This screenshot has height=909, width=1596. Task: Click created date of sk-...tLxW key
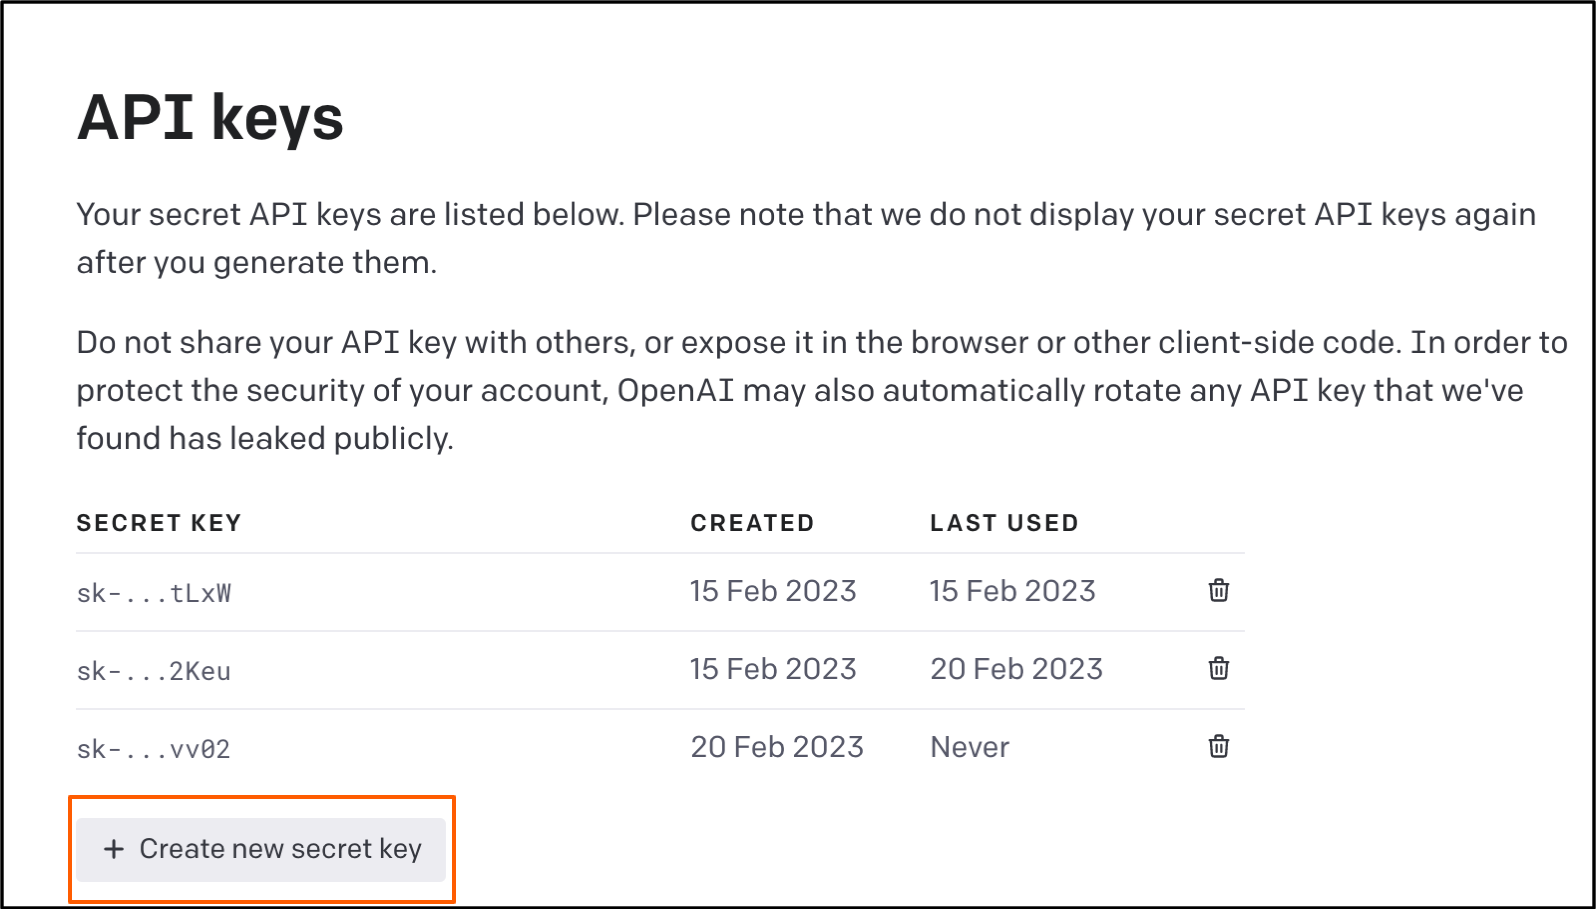pyautogui.click(x=773, y=591)
